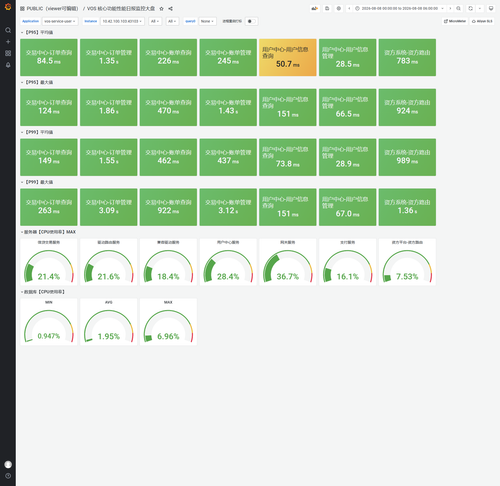Image resolution: width=500 pixels, height=486 pixels.
Task: Click the AVG database gauge showing 1.95%
Action: (109, 322)
